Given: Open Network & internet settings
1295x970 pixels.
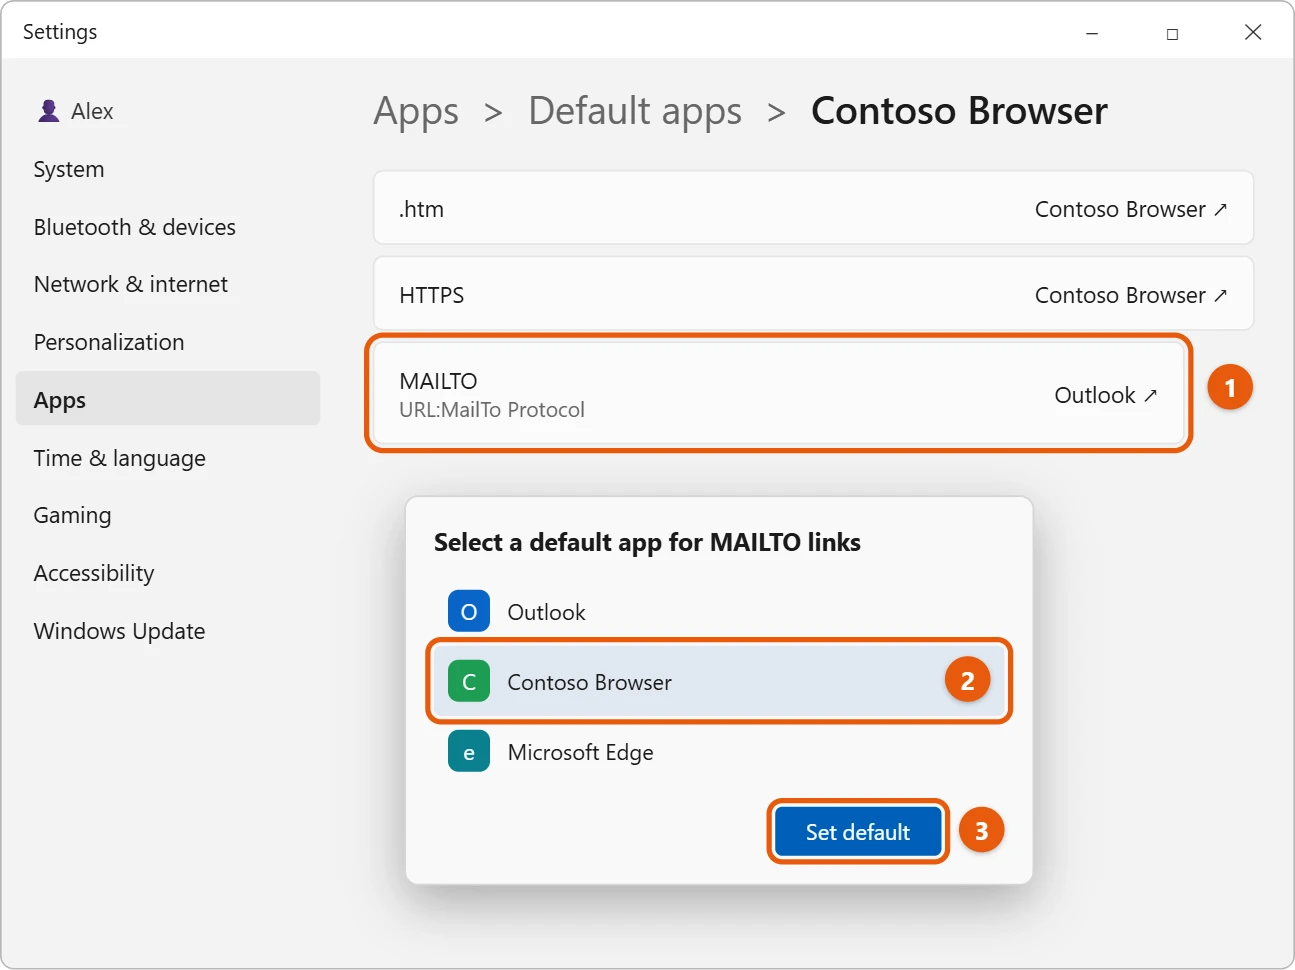Looking at the screenshot, I should (x=131, y=284).
